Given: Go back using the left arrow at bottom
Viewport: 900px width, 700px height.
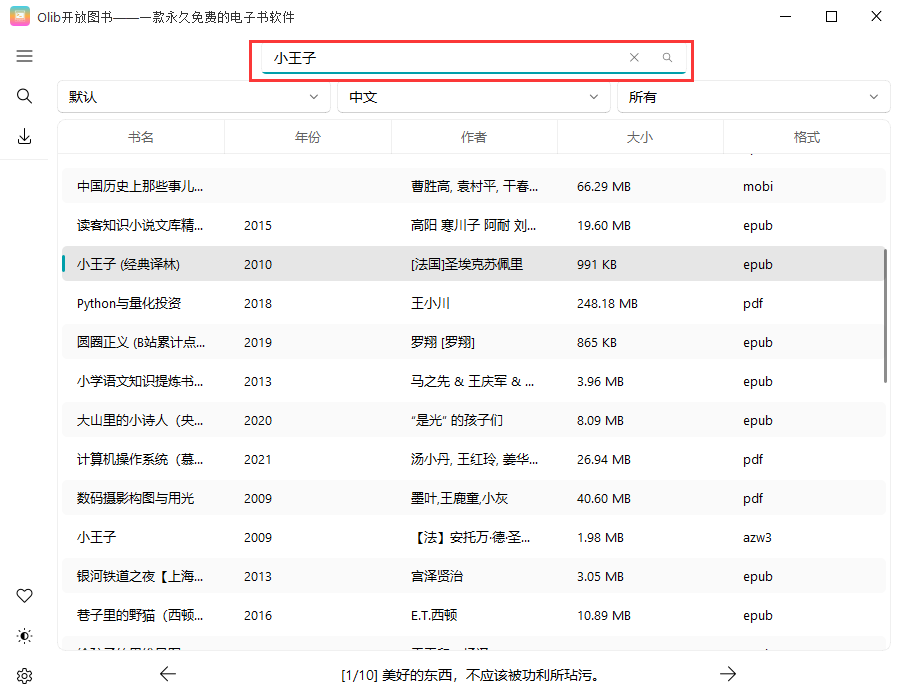Looking at the screenshot, I should [168, 673].
